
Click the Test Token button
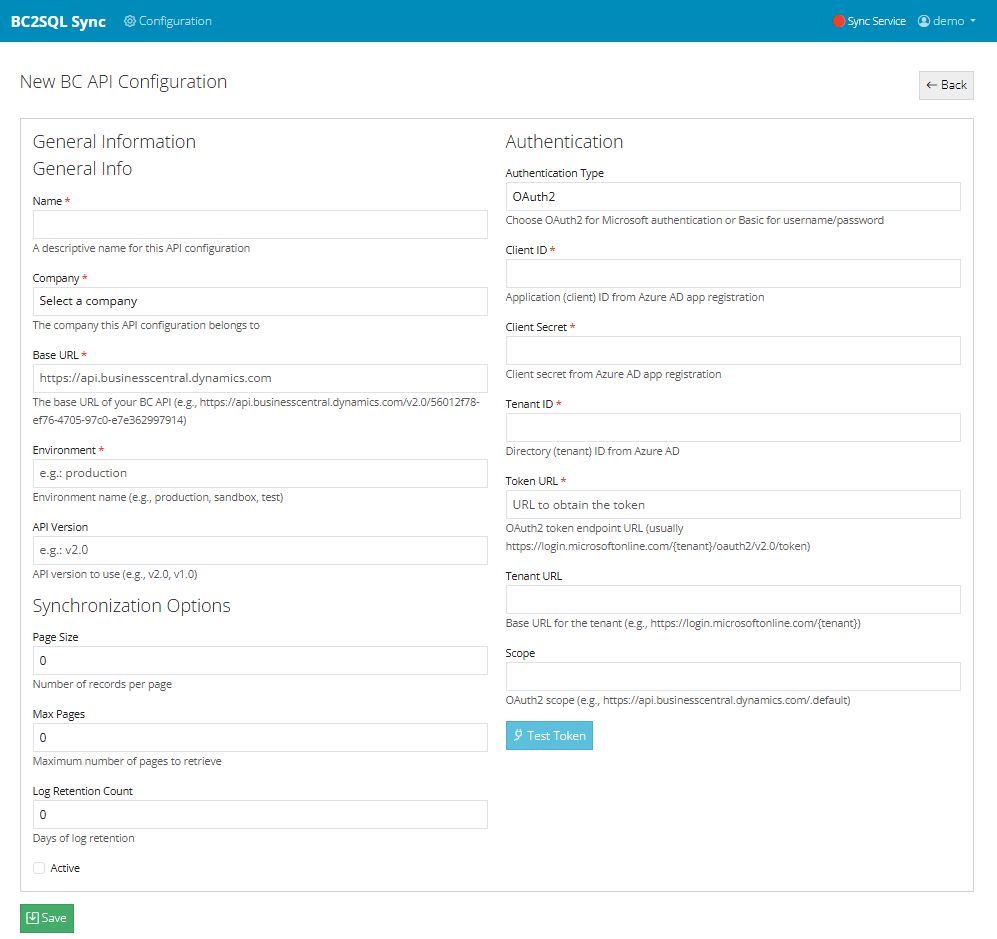pos(549,735)
